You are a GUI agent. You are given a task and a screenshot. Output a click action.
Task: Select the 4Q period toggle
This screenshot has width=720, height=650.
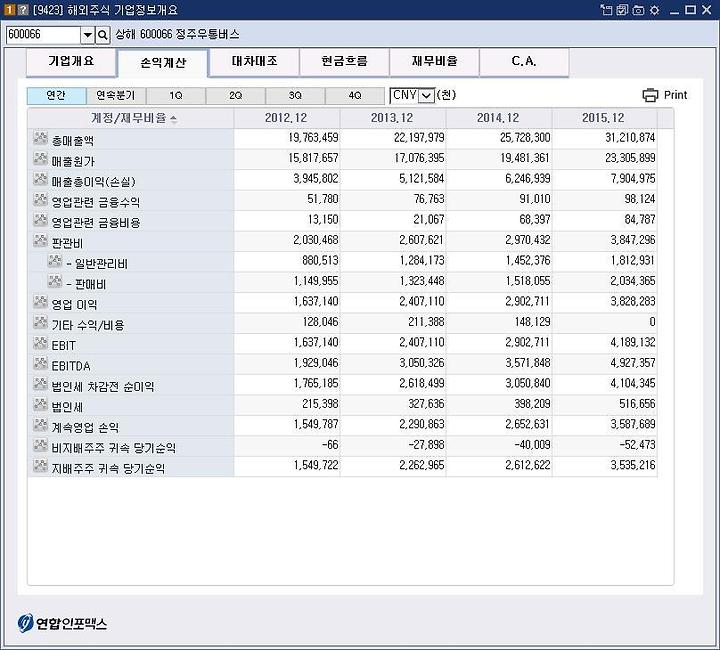(355, 95)
